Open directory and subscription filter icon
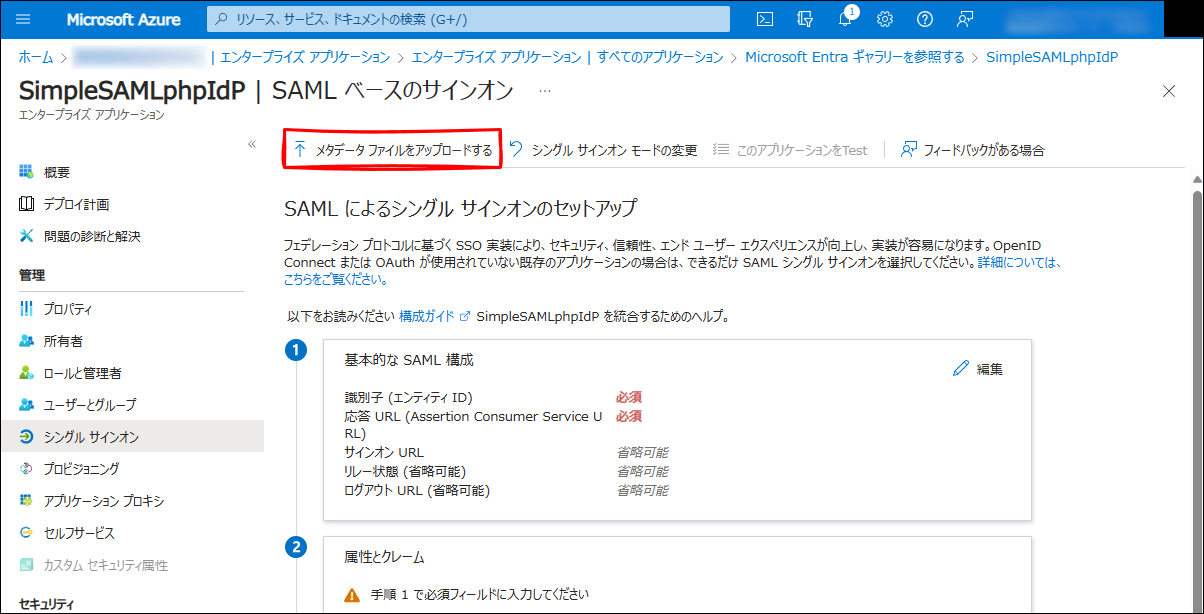This screenshot has width=1204, height=614. [x=805, y=19]
